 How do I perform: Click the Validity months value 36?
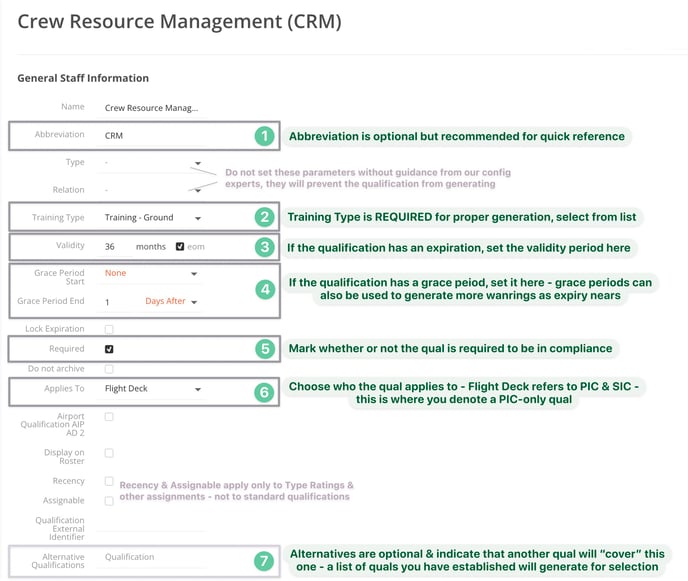115,247
